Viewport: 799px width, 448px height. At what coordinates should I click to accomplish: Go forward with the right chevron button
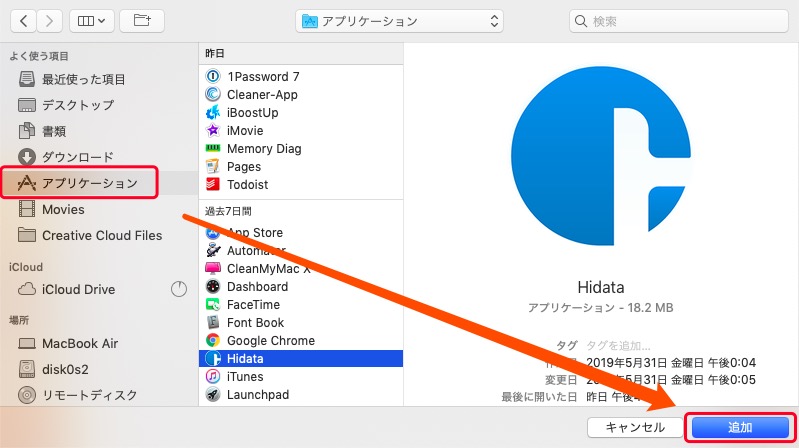49,21
